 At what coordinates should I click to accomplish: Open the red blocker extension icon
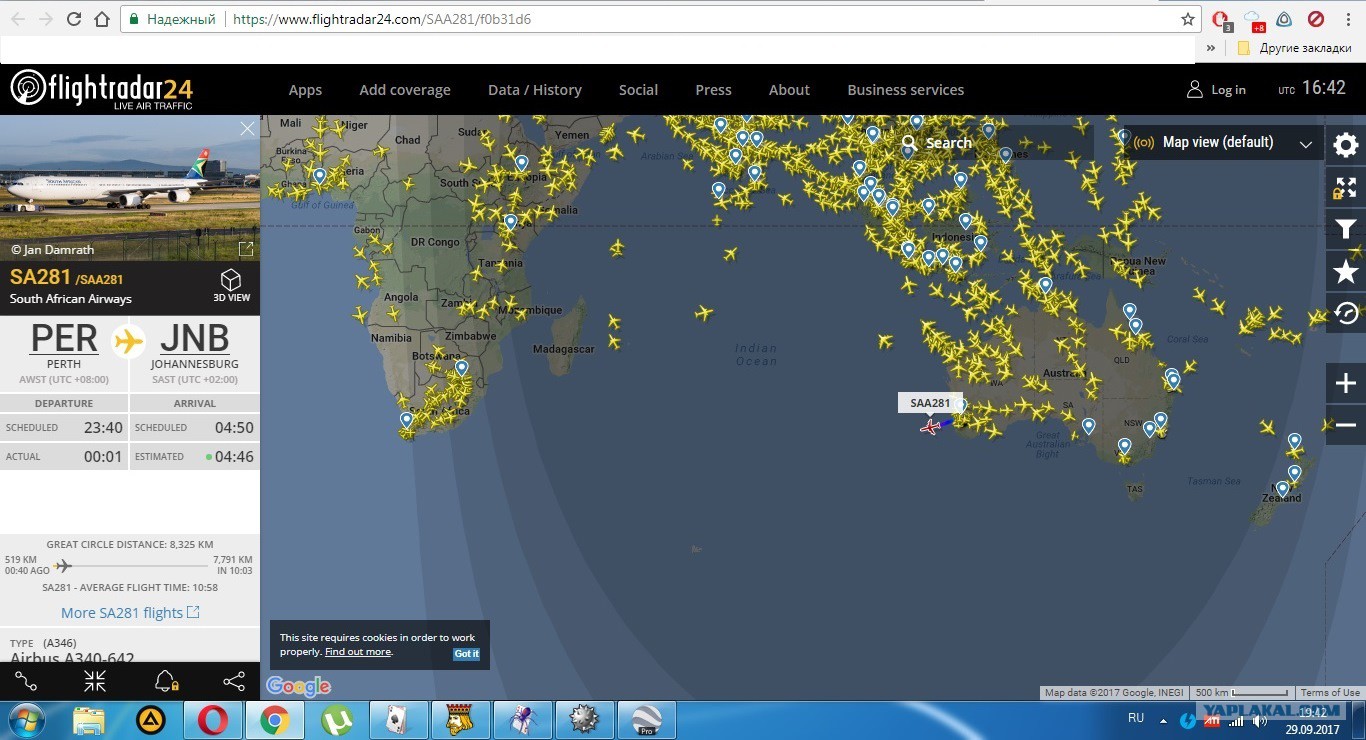coord(1316,19)
